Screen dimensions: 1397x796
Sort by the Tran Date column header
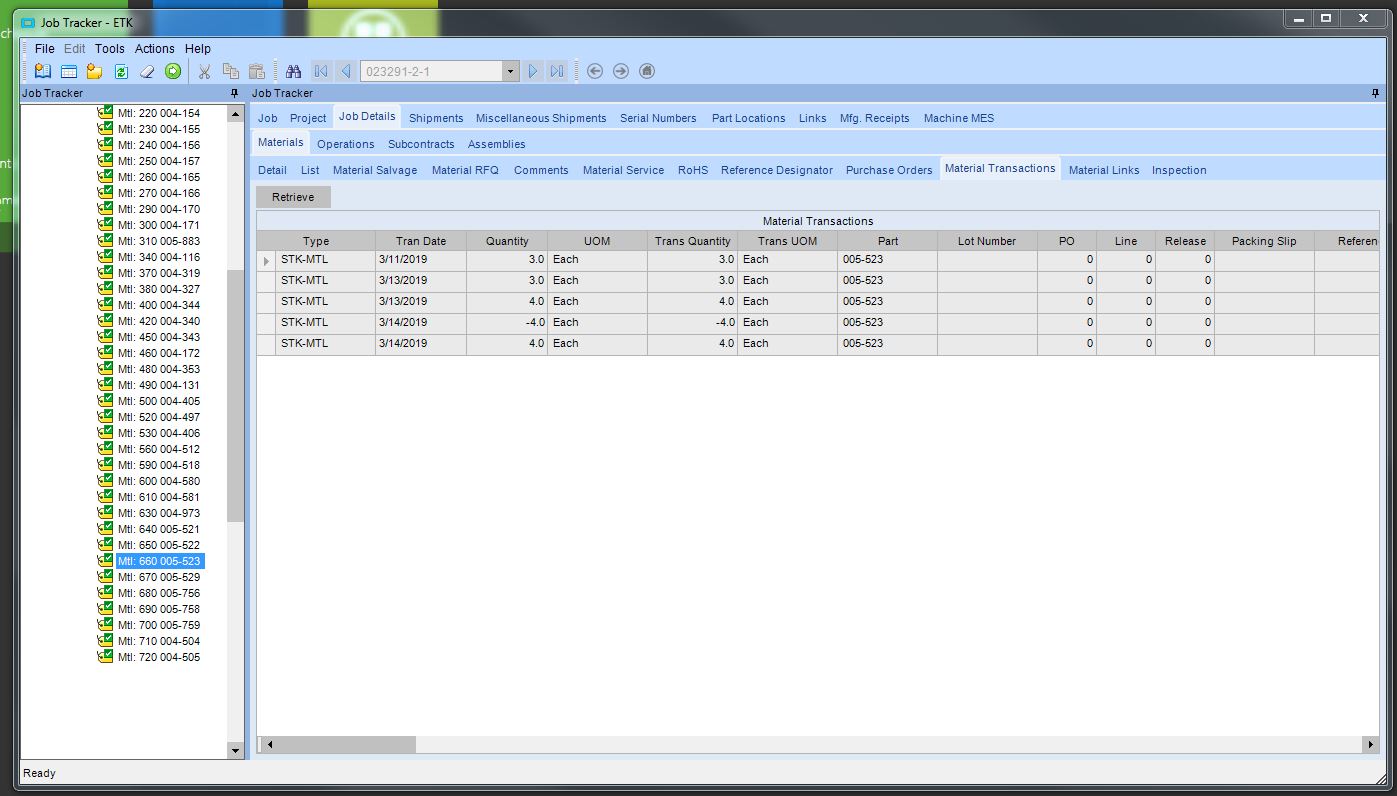(421, 241)
